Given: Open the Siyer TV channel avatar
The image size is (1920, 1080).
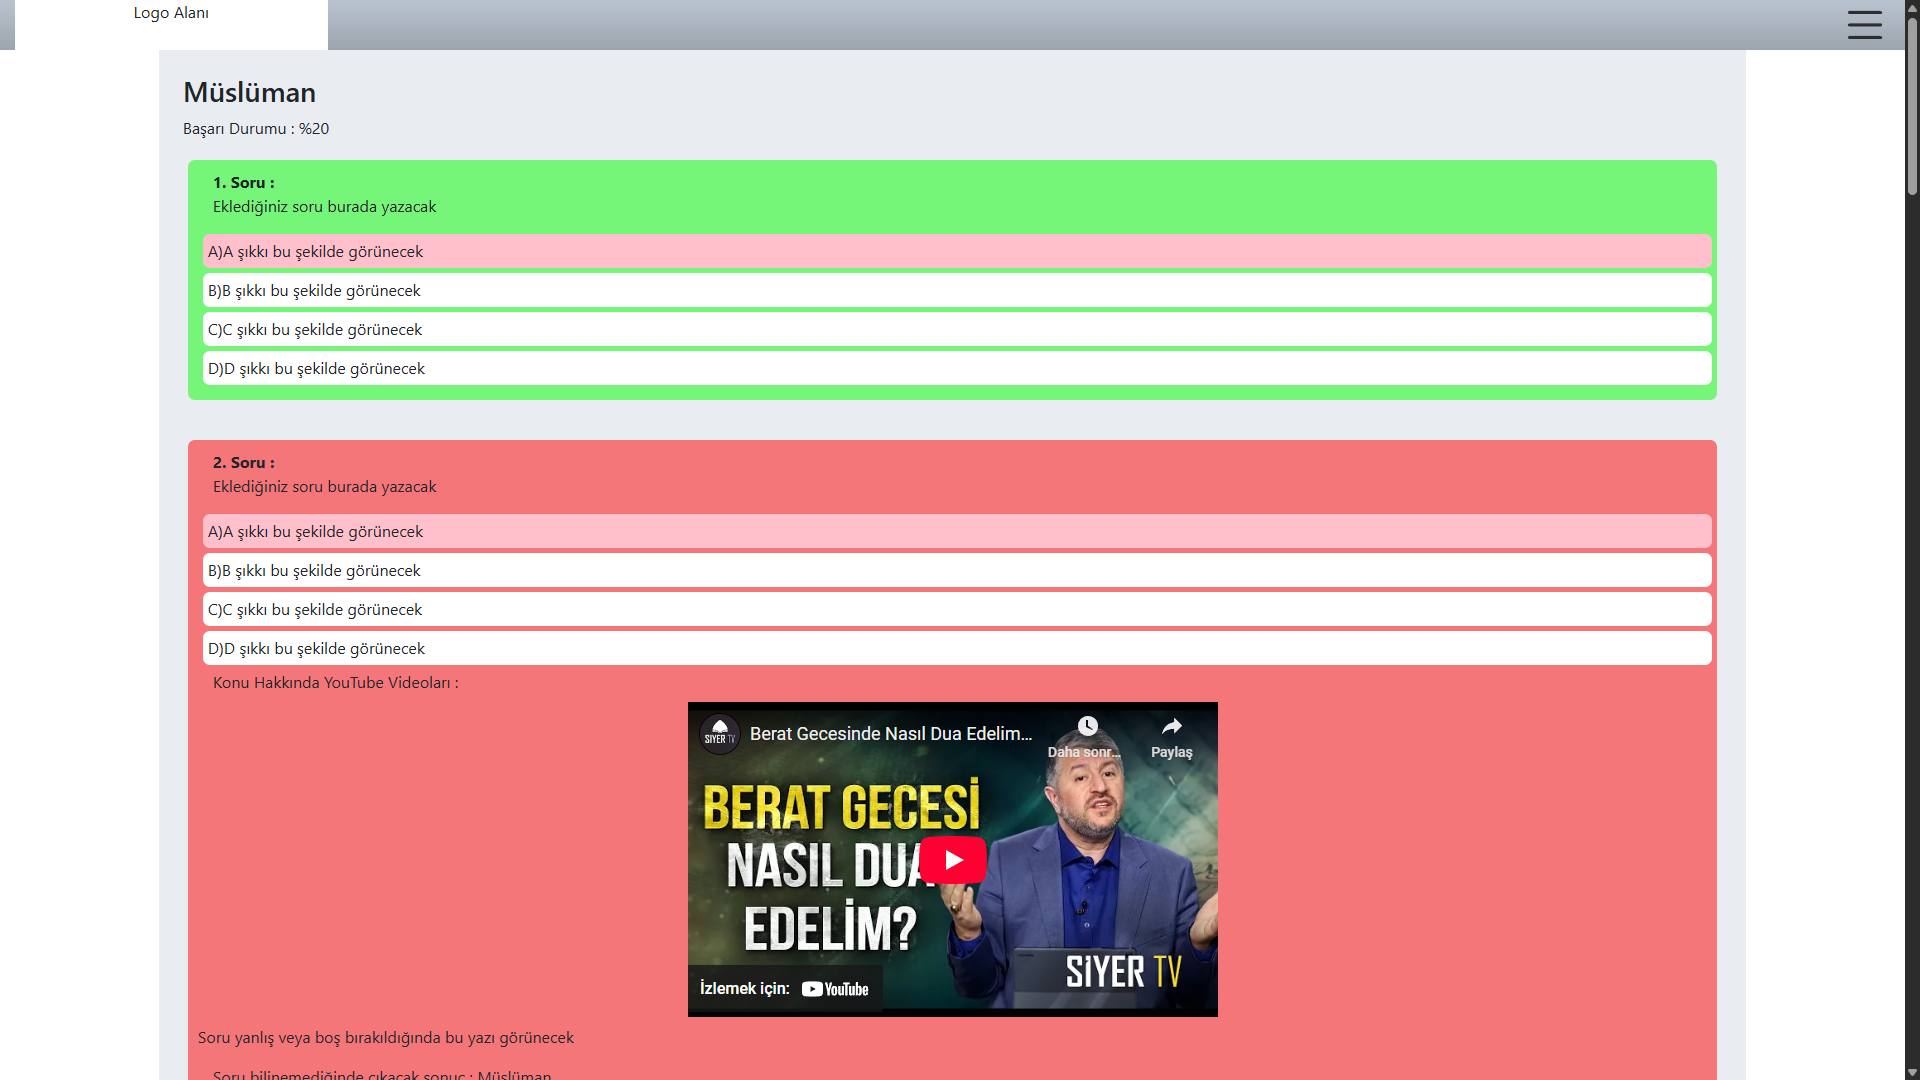Looking at the screenshot, I should 719,734.
